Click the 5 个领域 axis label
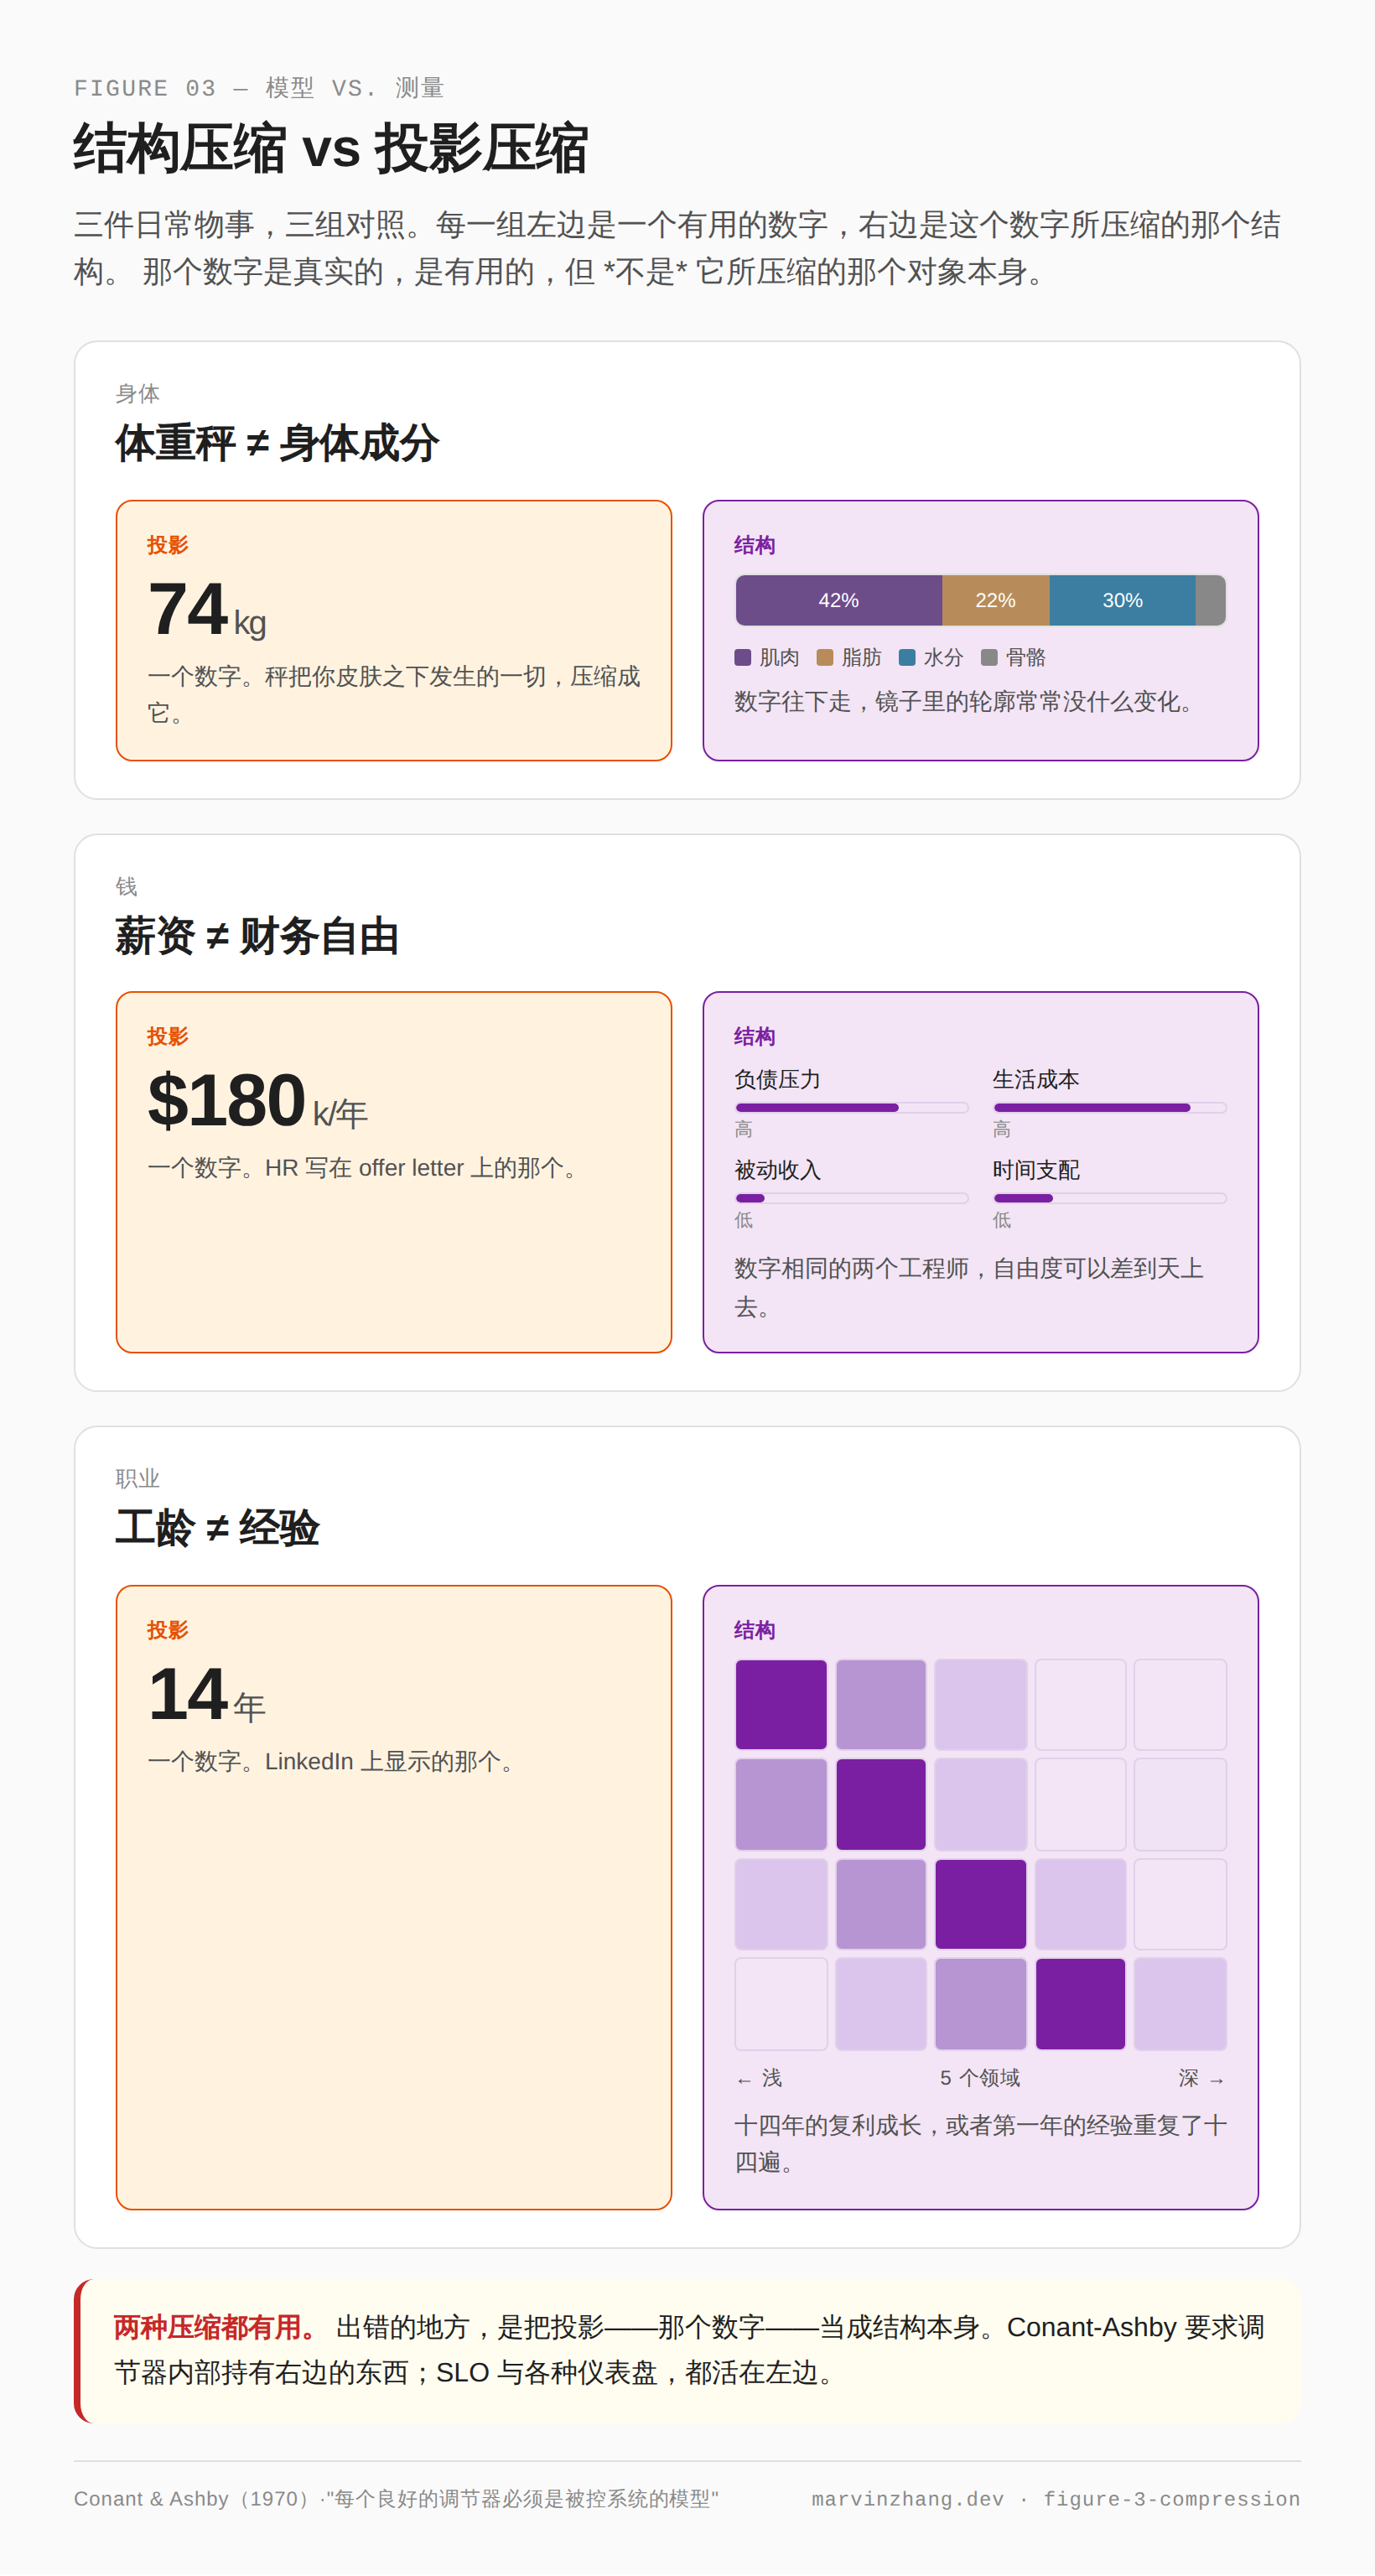The width and height of the screenshot is (1375, 2576). [980, 2078]
